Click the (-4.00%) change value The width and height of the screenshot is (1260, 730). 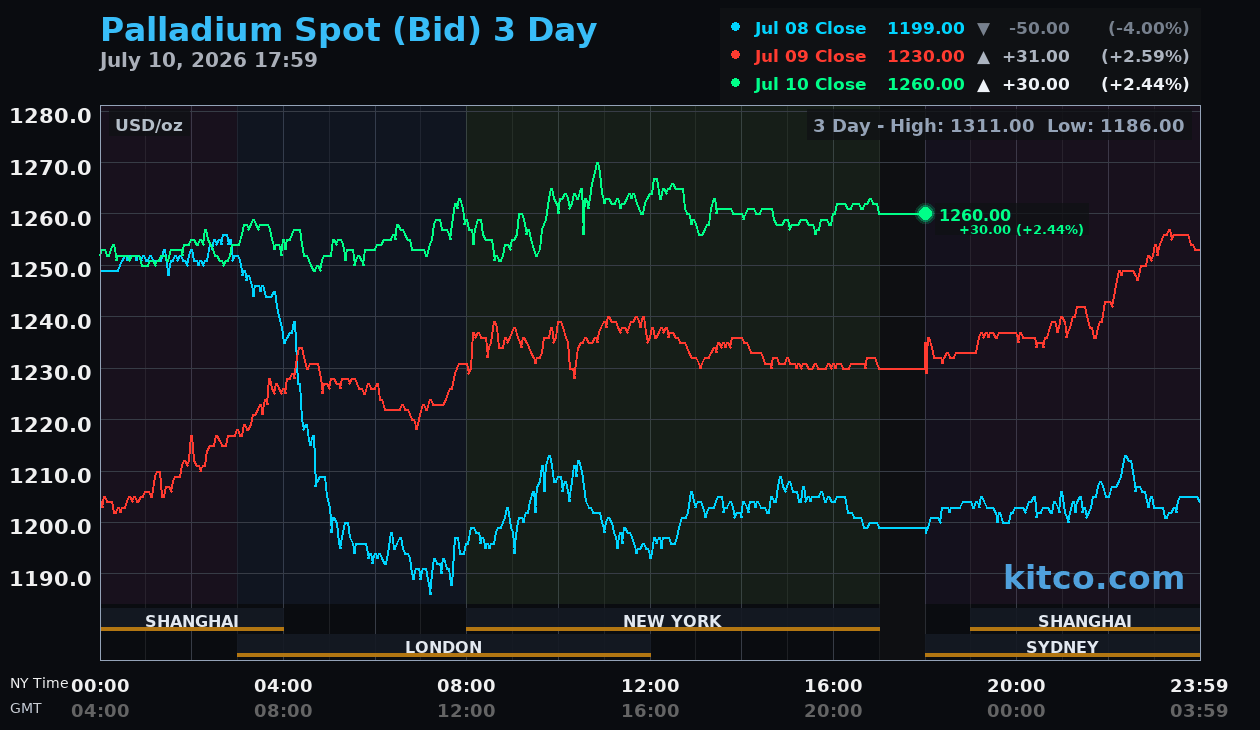click(1148, 28)
